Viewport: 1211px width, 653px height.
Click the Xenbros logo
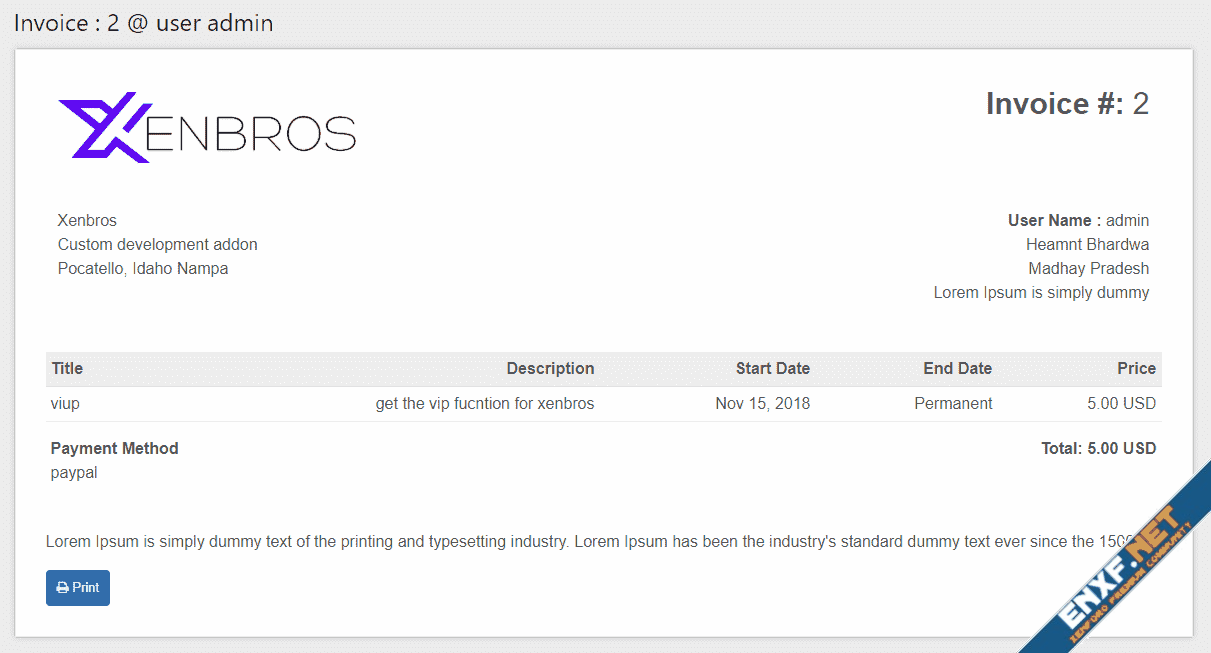[207, 128]
